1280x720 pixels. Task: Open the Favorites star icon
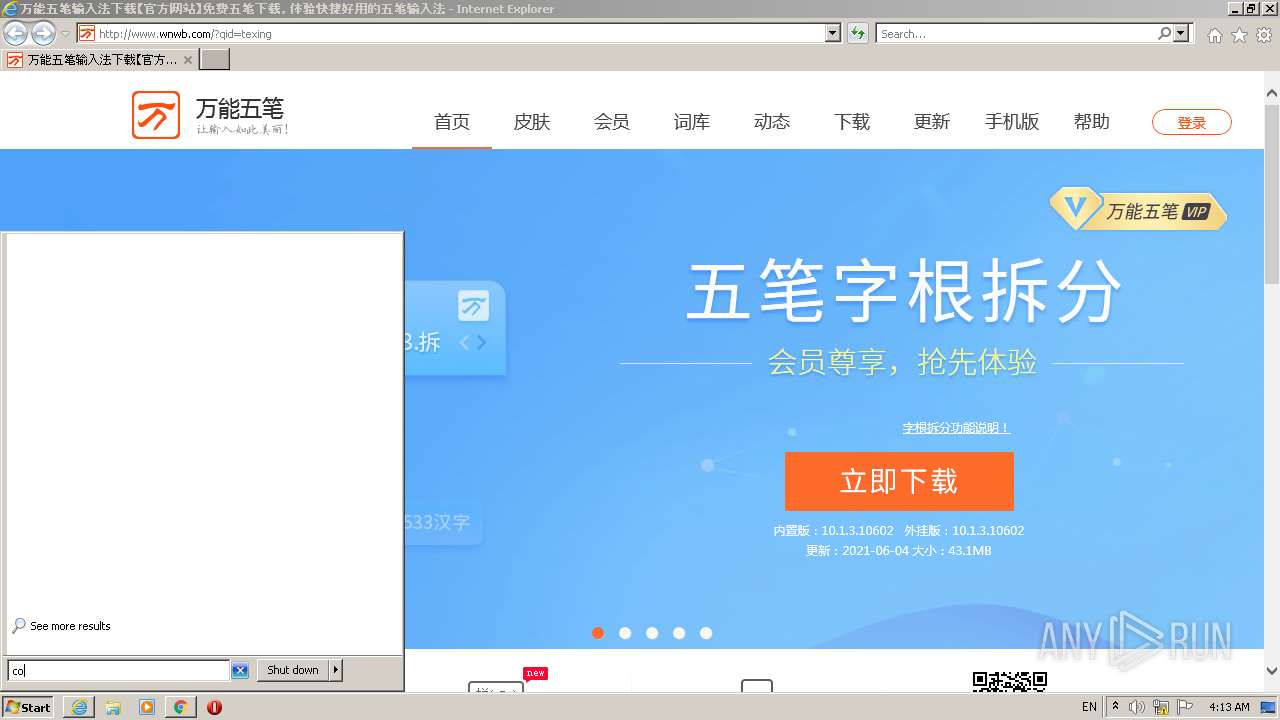click(x=1239, y=35)
